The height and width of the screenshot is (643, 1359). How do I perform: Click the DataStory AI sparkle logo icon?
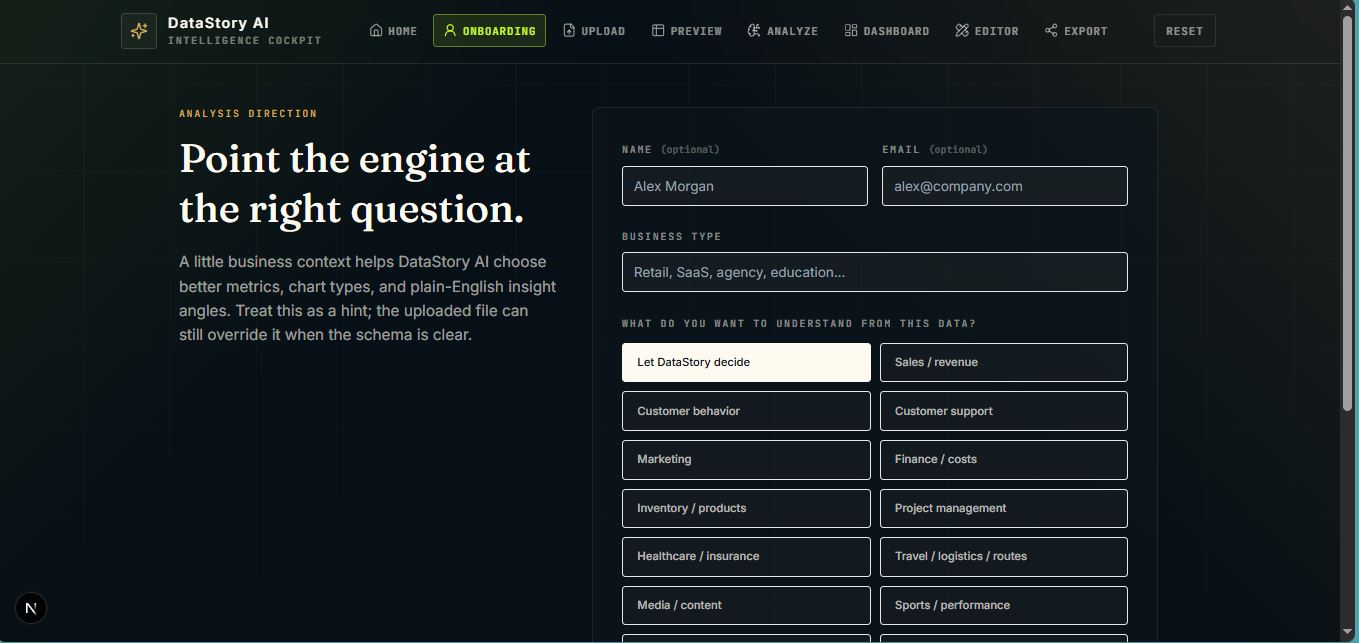[139, 31]
